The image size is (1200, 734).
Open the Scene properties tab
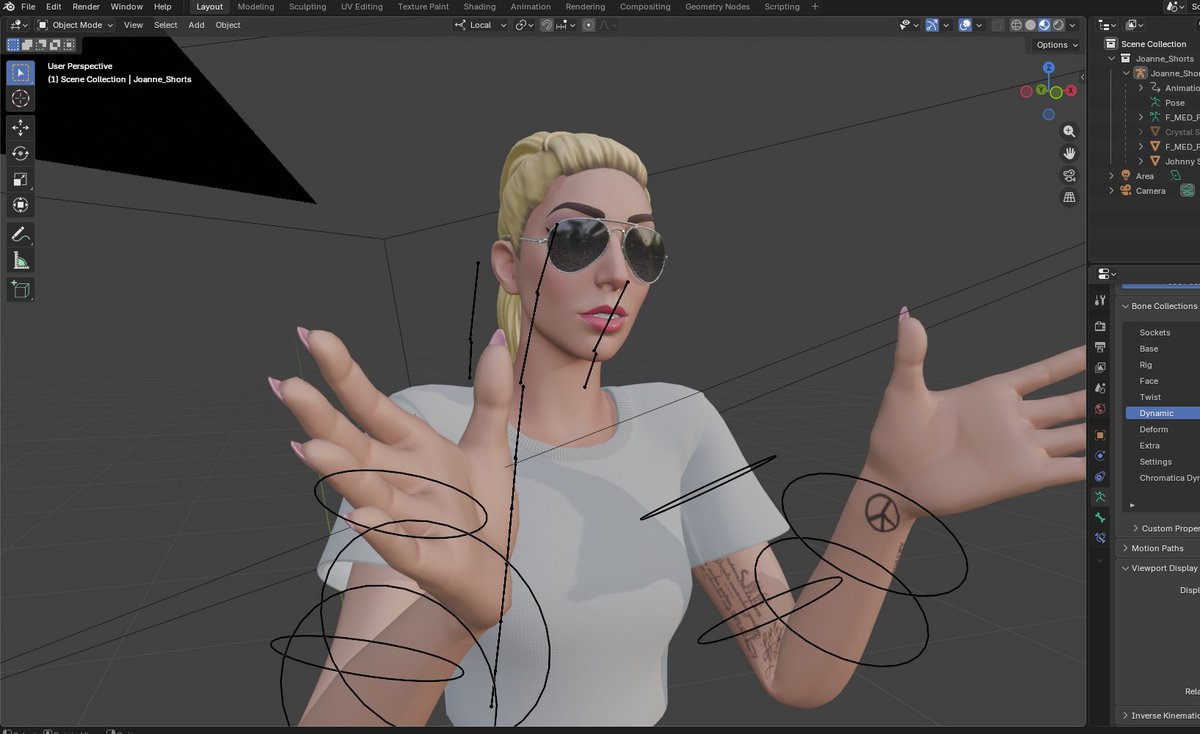[1100, 388]
